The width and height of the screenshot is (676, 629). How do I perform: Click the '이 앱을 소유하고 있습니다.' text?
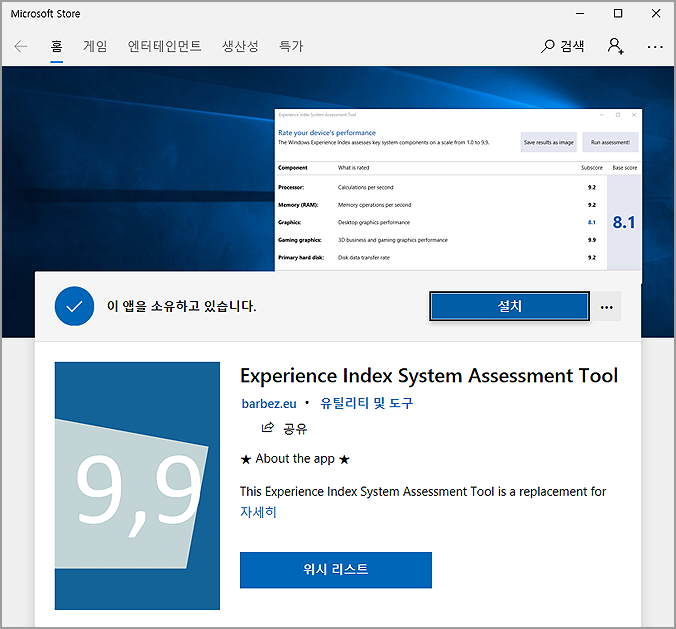pos(182,306)
